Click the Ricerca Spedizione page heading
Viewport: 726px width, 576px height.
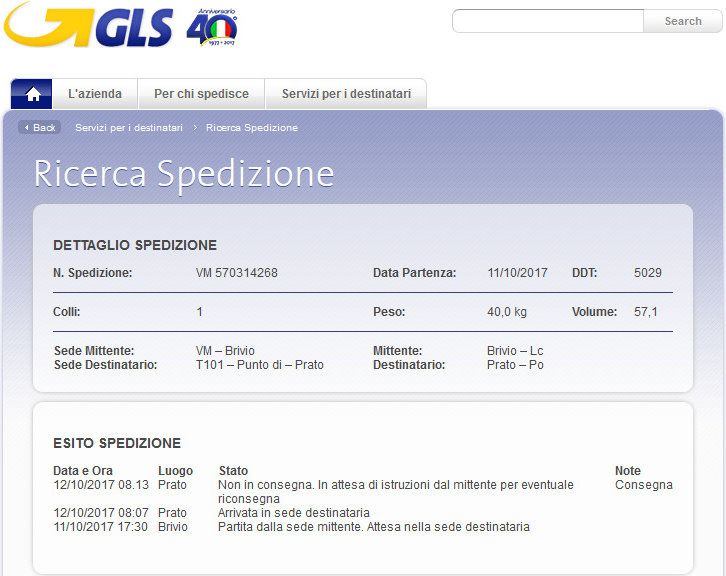click(184, 173)
